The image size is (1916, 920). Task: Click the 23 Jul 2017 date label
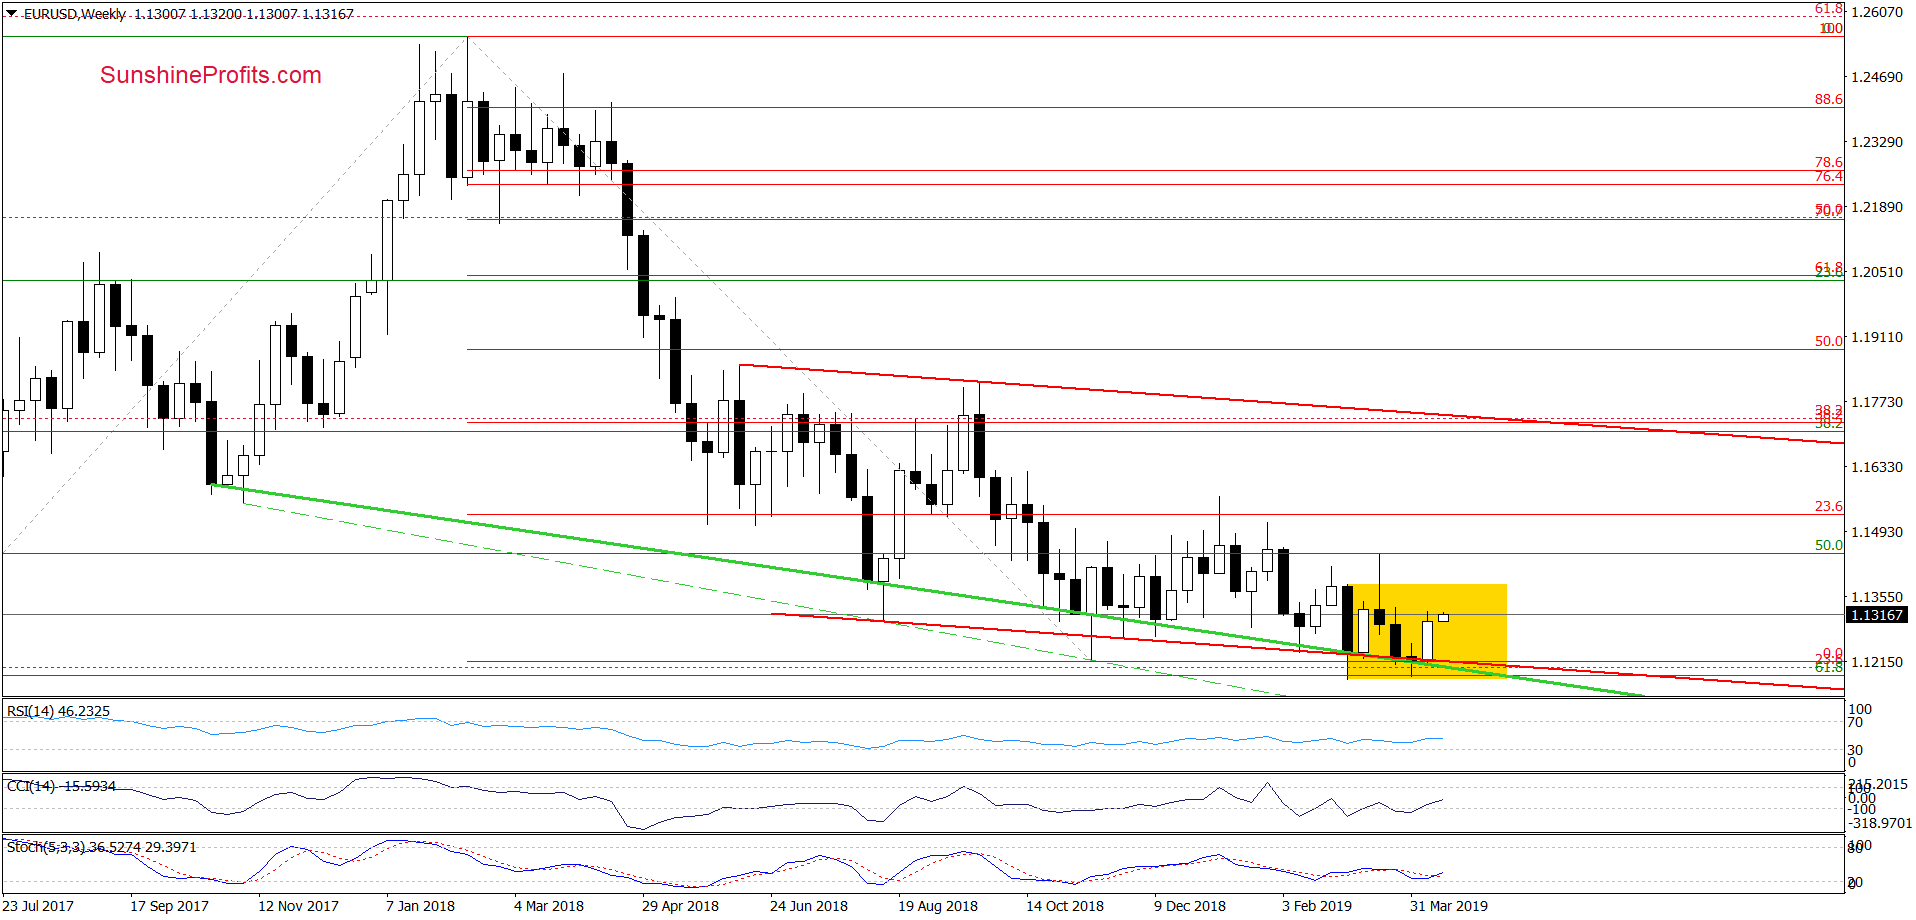(38, 906)
